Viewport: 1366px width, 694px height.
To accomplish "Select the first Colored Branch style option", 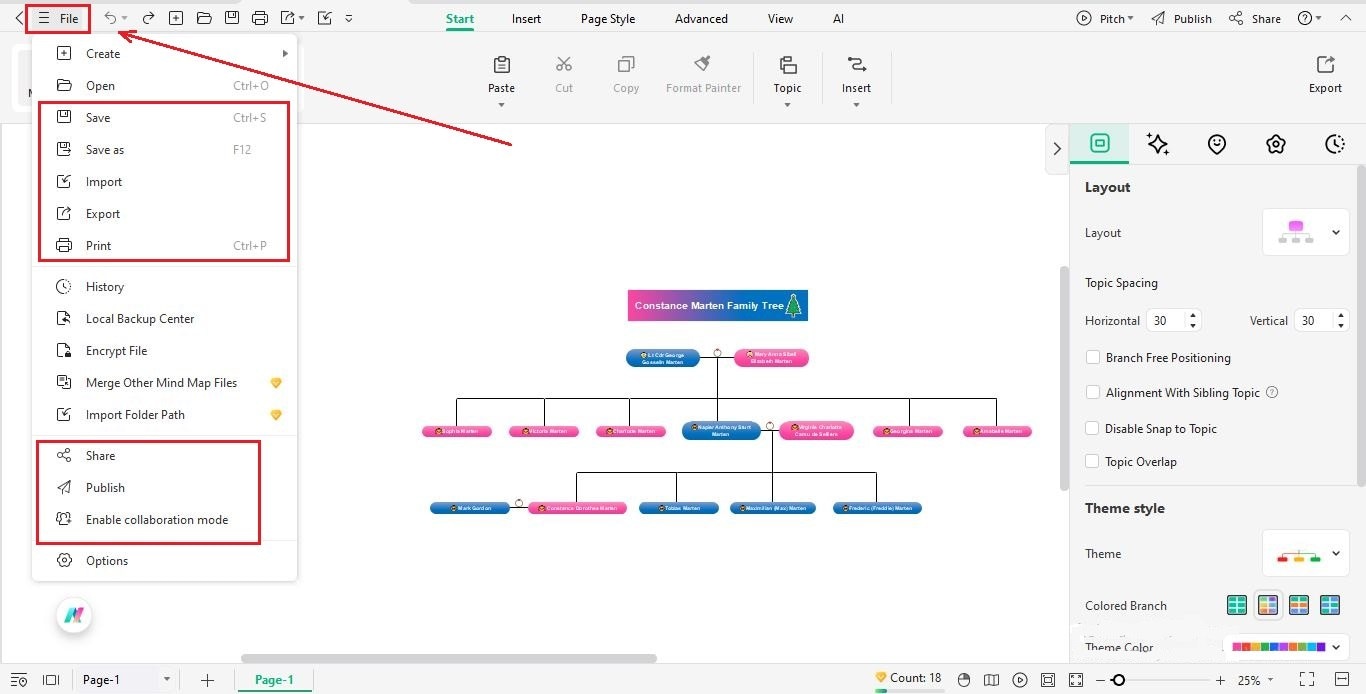I will (x=1237, y=605).
